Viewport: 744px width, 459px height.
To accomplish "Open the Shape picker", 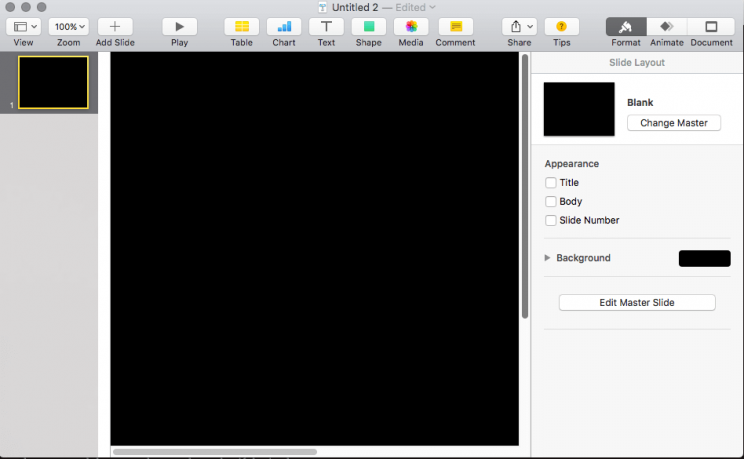I will pyautogui.click(x=368, y=27).
